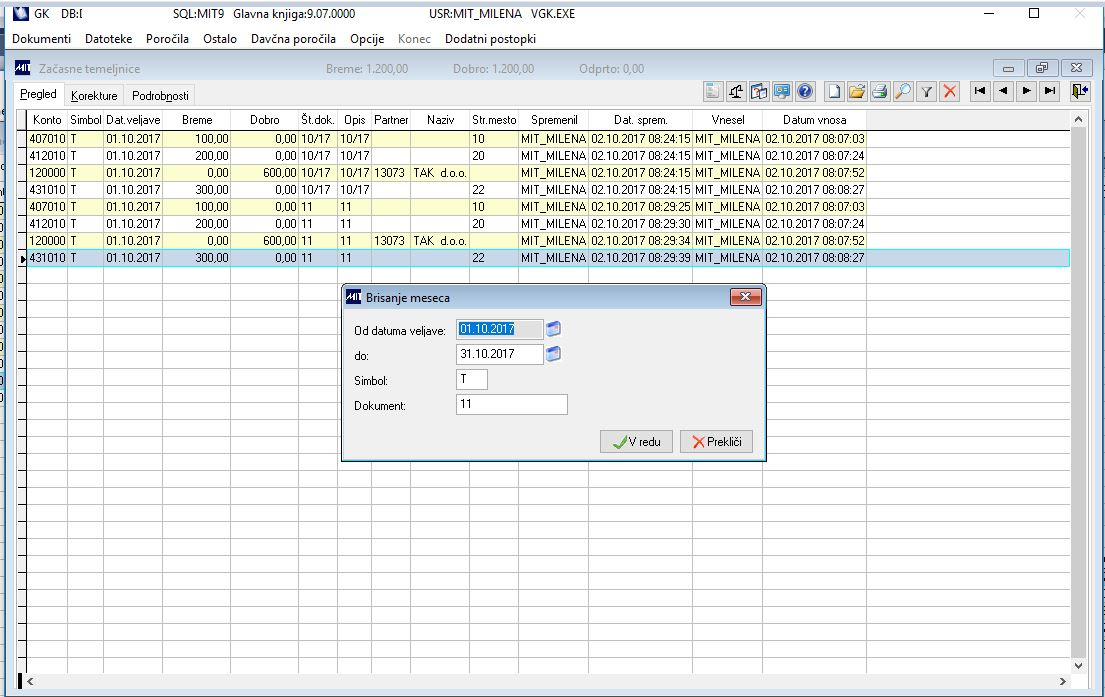Open calendar picker for 'Od datuma veljave'
Viewport: 1105px width, 697px height.
point(554,329)
